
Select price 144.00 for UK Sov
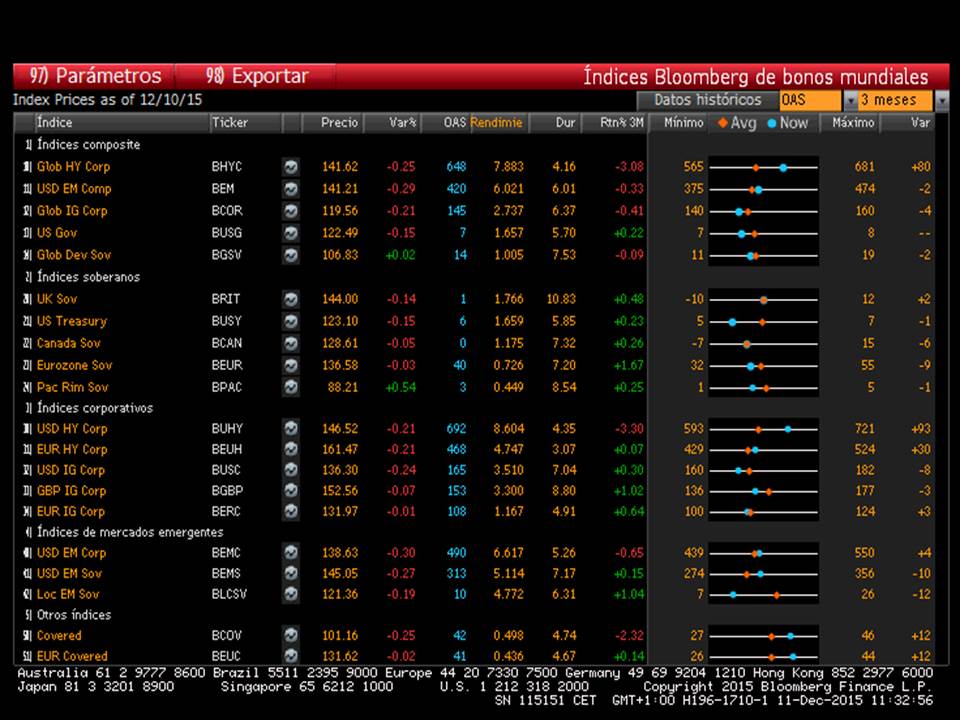340,299
